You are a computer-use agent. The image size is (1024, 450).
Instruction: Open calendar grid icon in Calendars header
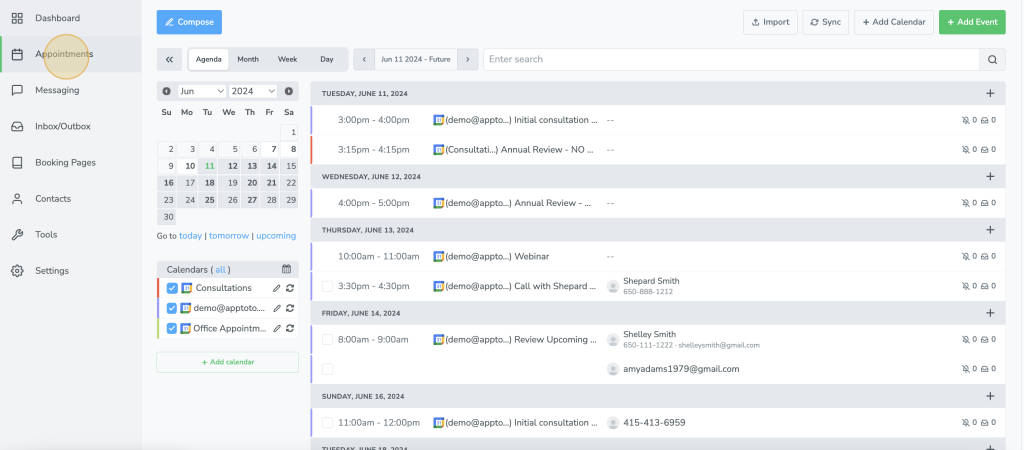[286, 269]
